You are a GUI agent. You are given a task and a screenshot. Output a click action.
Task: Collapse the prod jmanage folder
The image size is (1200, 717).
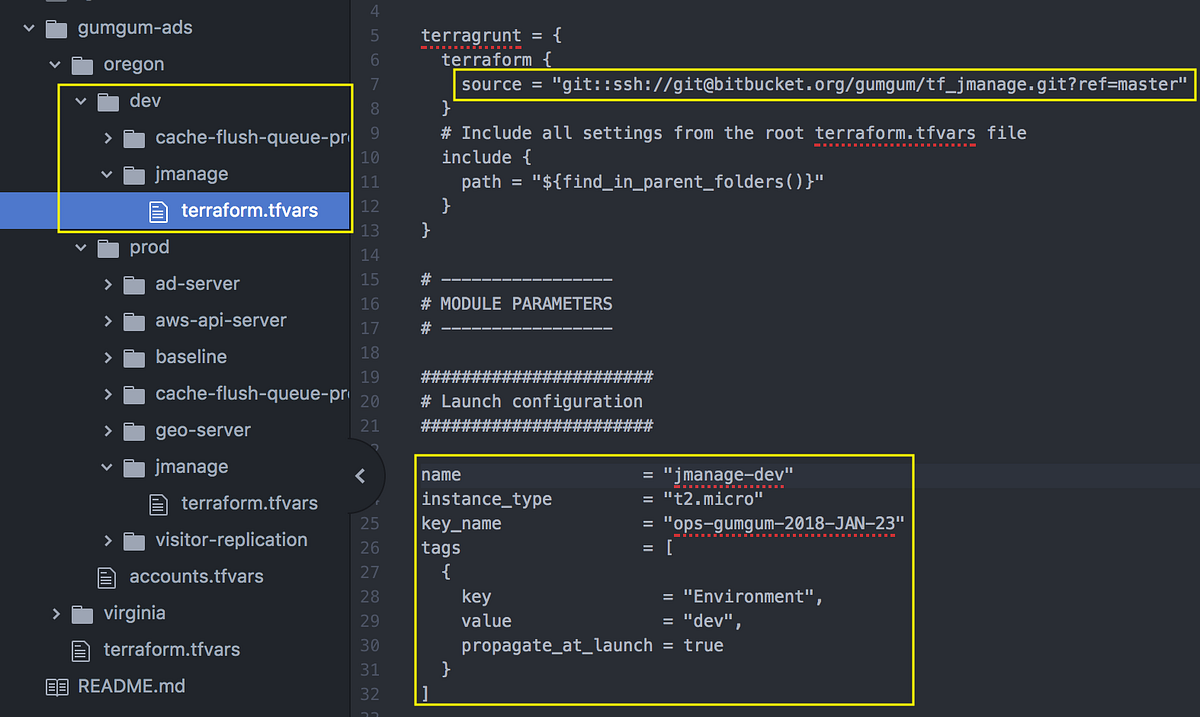106,466
